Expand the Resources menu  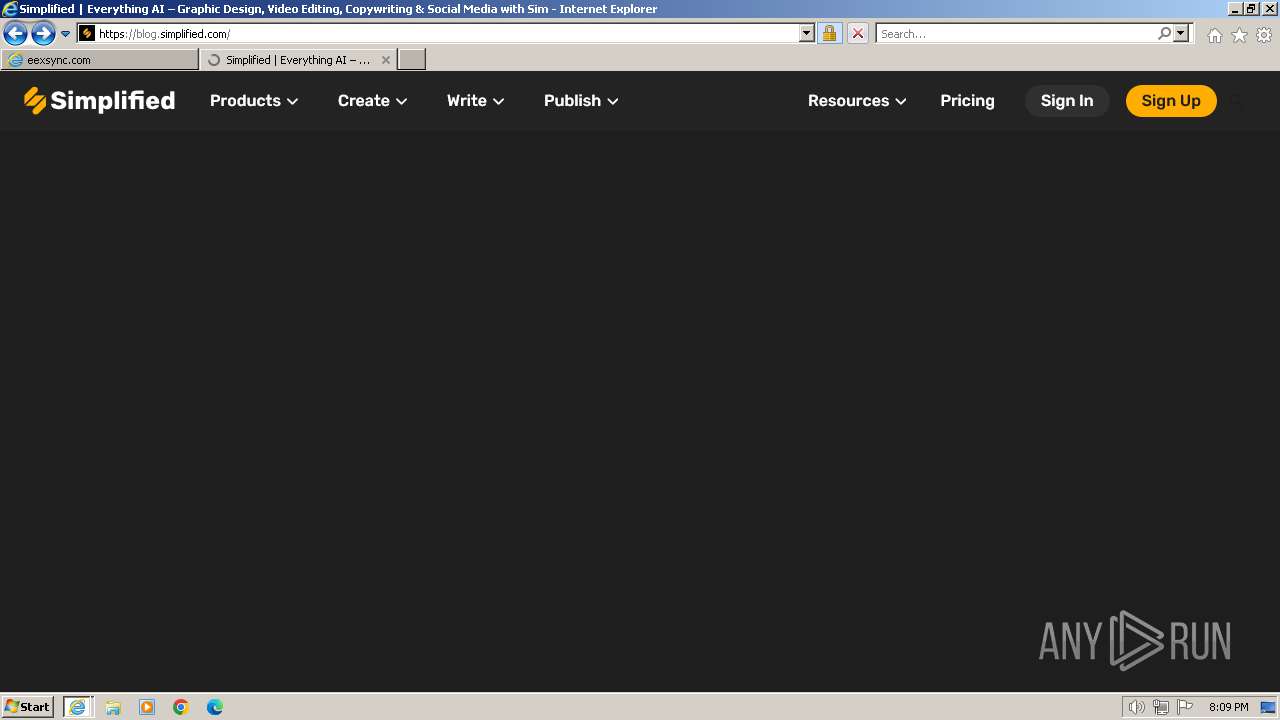coord(857,101)
